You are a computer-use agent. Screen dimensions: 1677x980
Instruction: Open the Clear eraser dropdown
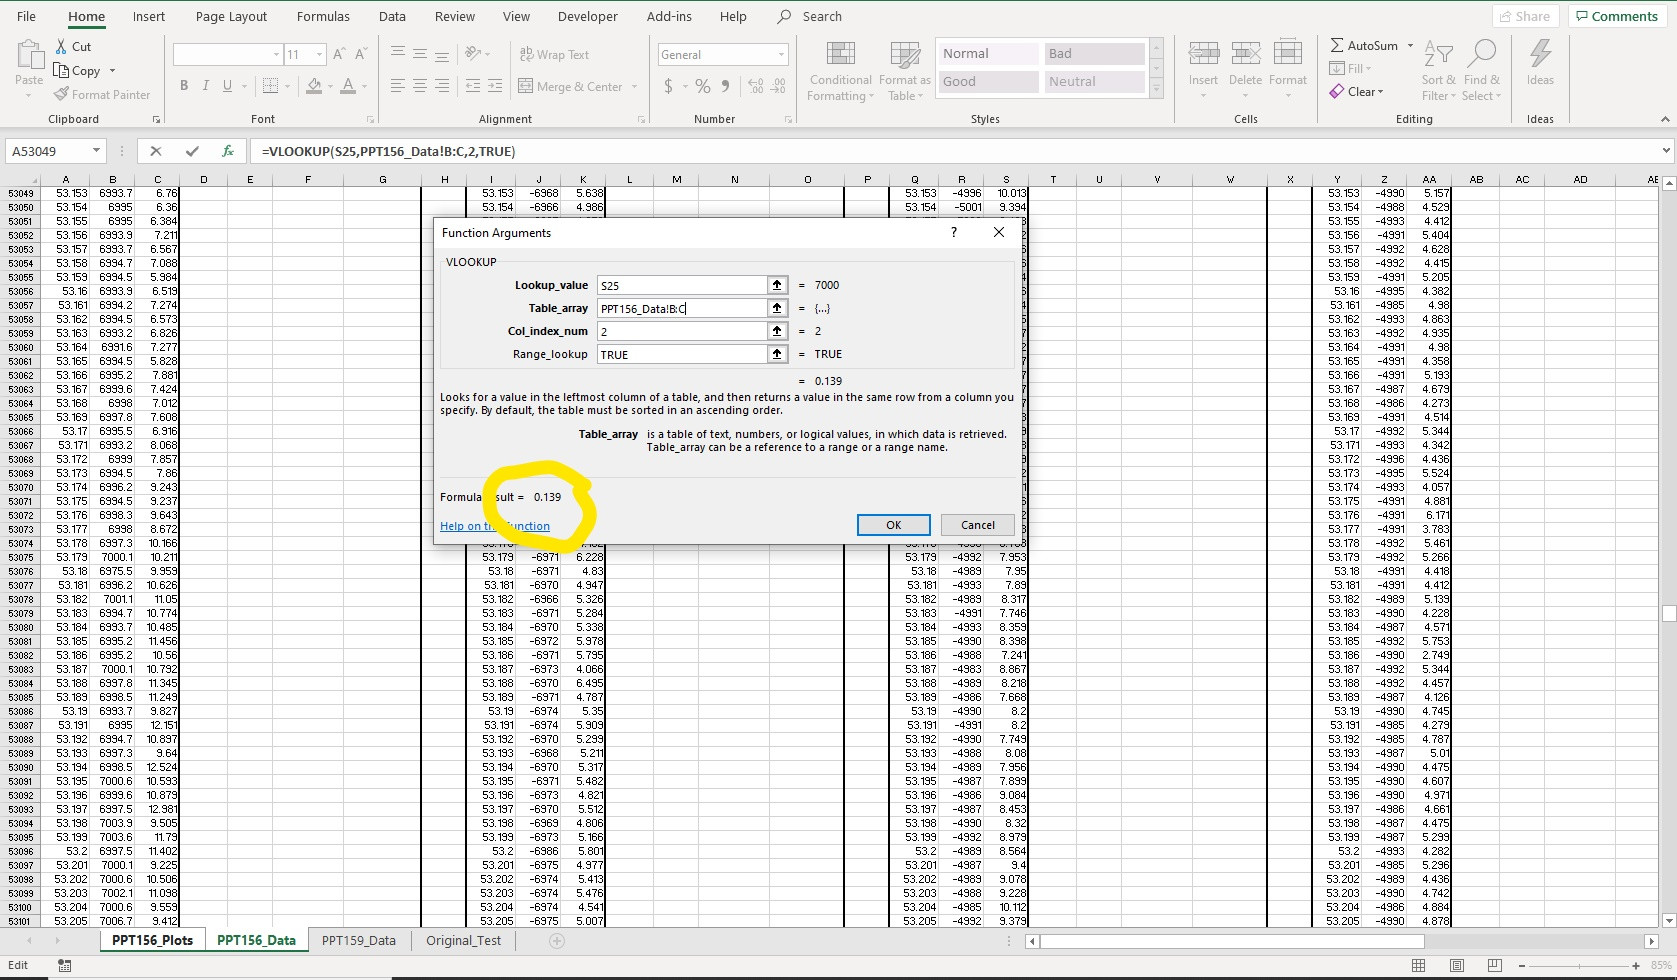point(1357,91)
